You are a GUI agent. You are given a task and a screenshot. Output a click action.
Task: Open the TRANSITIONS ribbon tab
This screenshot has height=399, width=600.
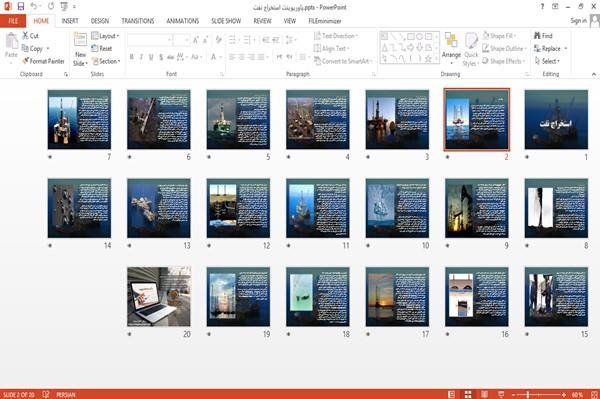(x=138, y=21)
